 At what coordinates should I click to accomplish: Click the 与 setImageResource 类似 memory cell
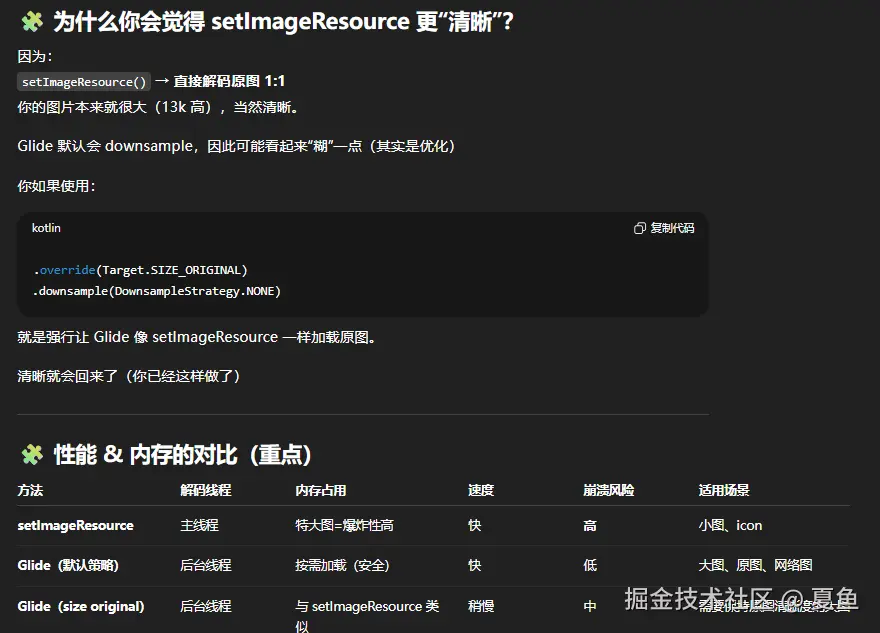367,616
